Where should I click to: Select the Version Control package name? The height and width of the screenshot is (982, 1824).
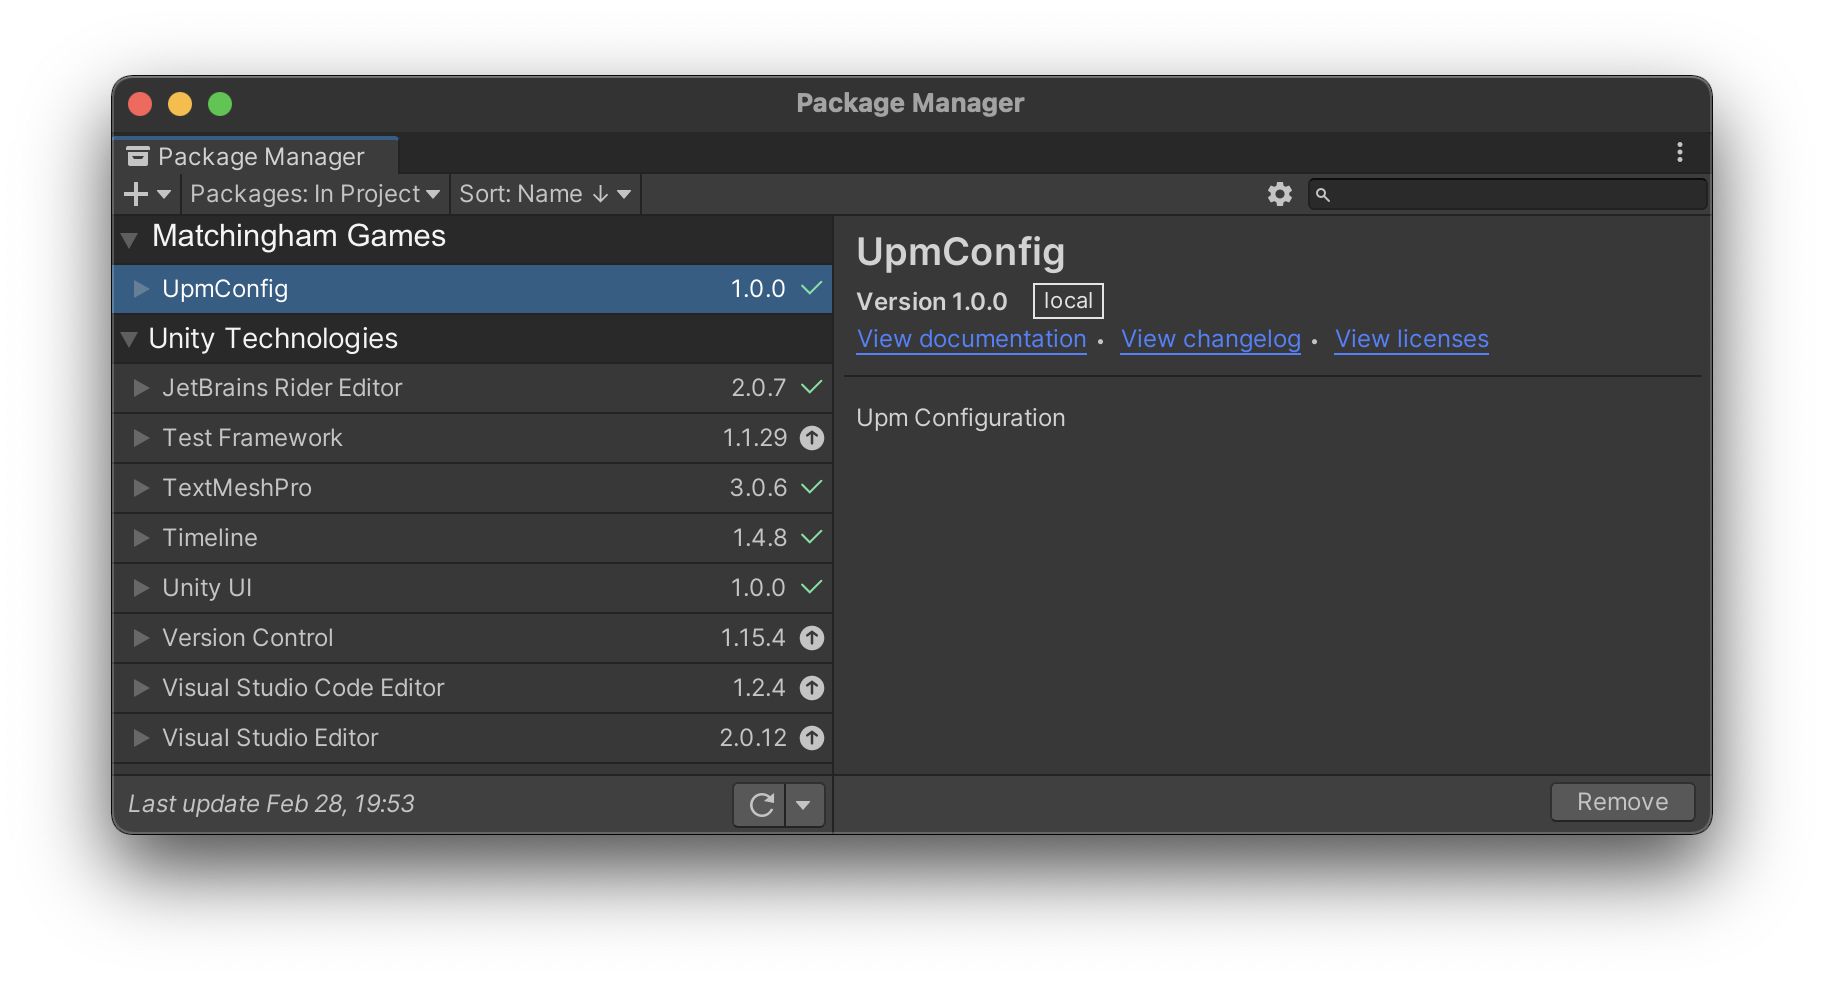pos(247,638)
